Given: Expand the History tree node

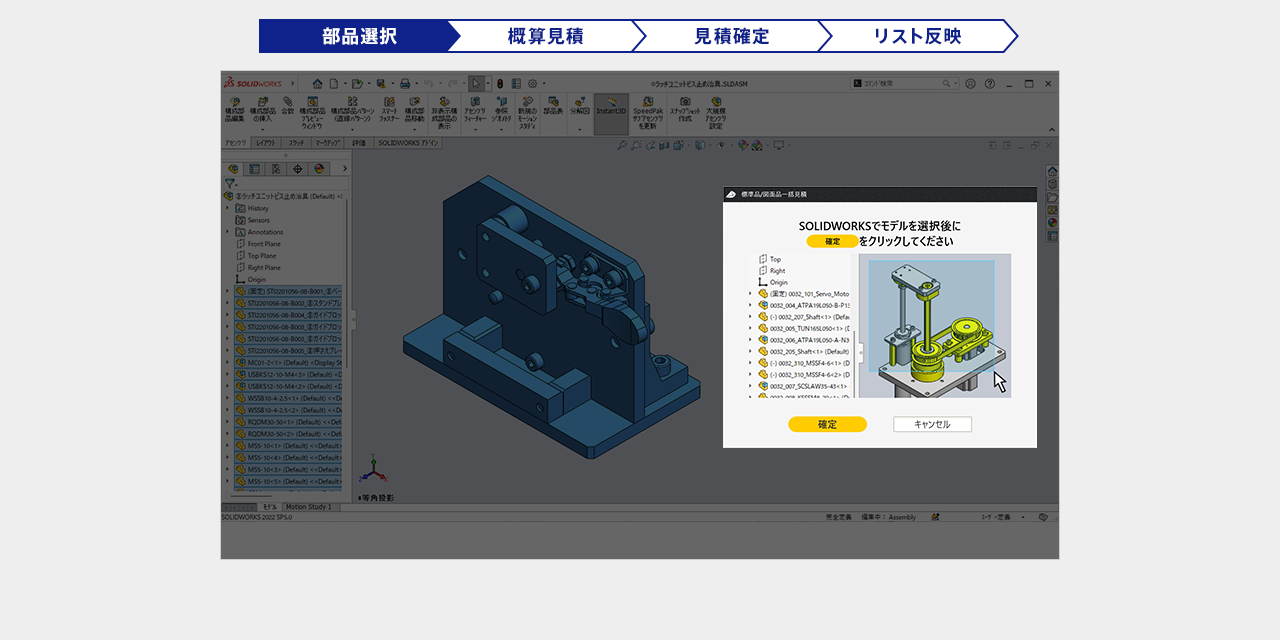Looking at the screenshot, I should (228, 208).
